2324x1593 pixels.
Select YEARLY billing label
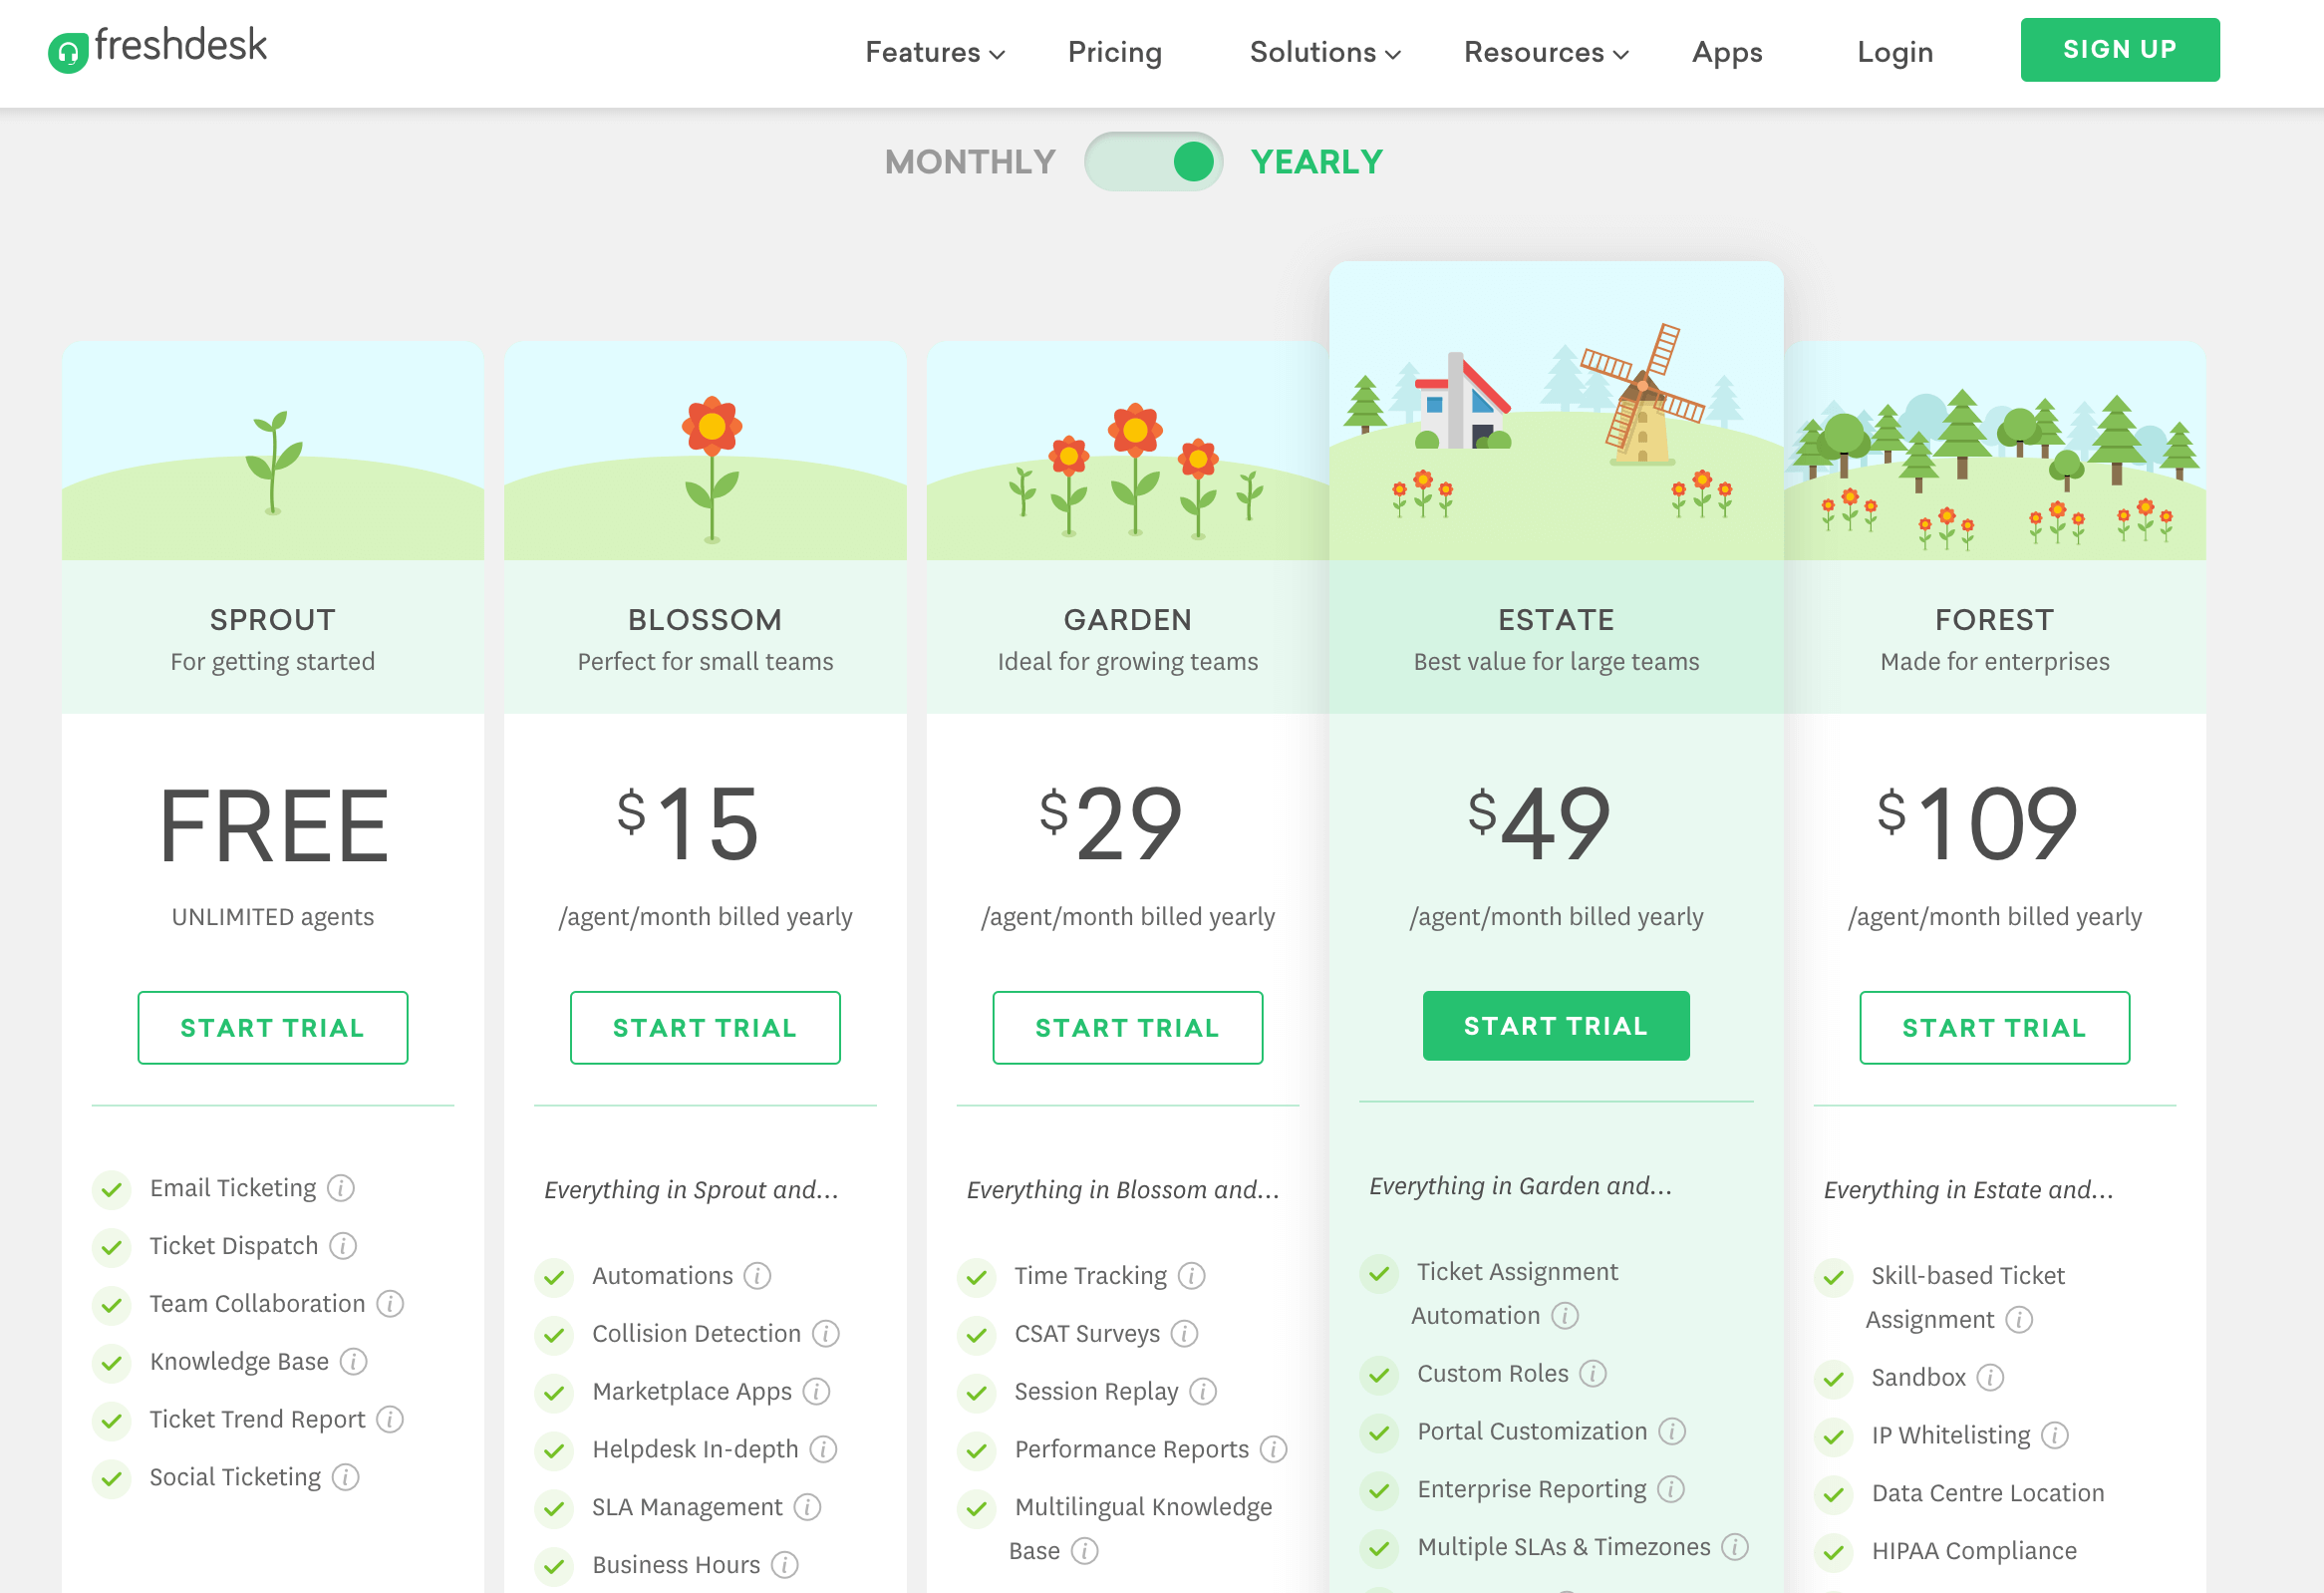pyautogui.click(x=1317, y=162)
